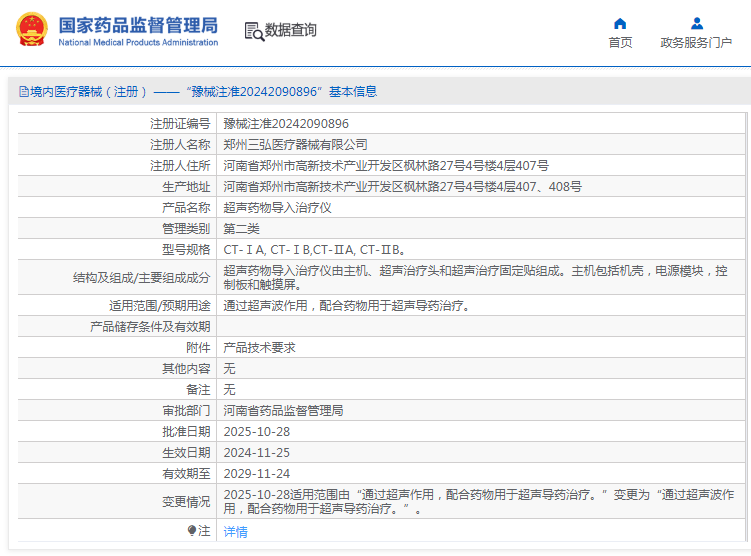This screenshot has height=556, width=751.
Task: Select expiry date 2029-11-24
Action: pyautogui.click(x=257, y=474)
